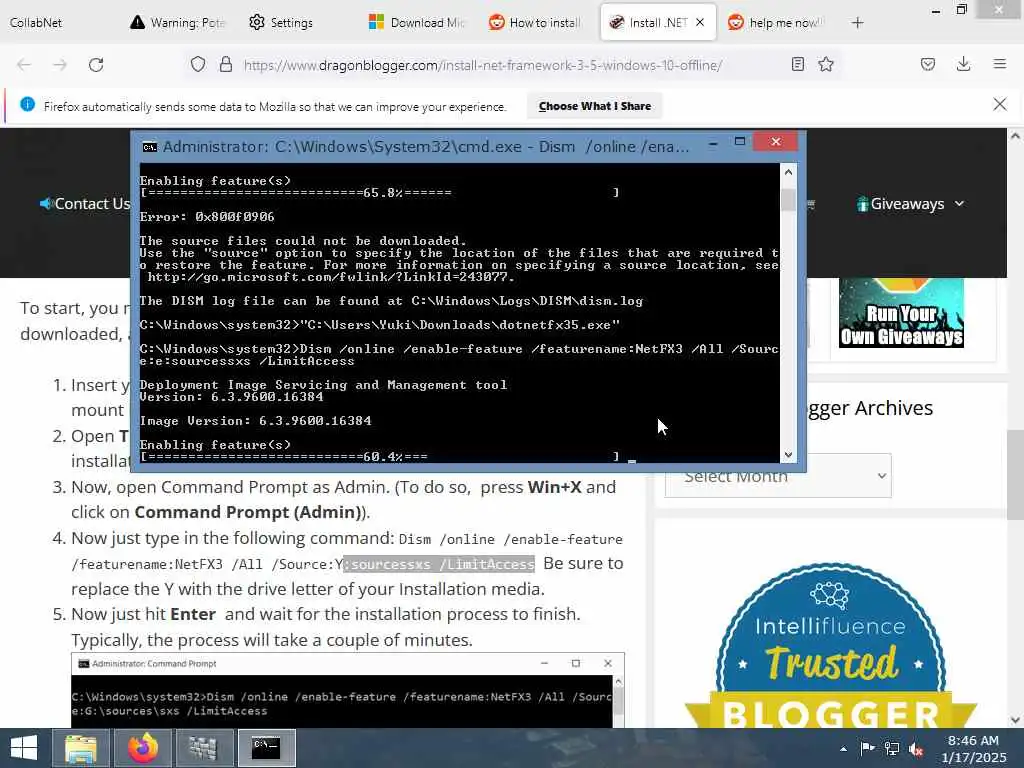1024x768 pixels.
Task: Click the bold Command Prompt (Admin) text
Action: pos(249,513)
